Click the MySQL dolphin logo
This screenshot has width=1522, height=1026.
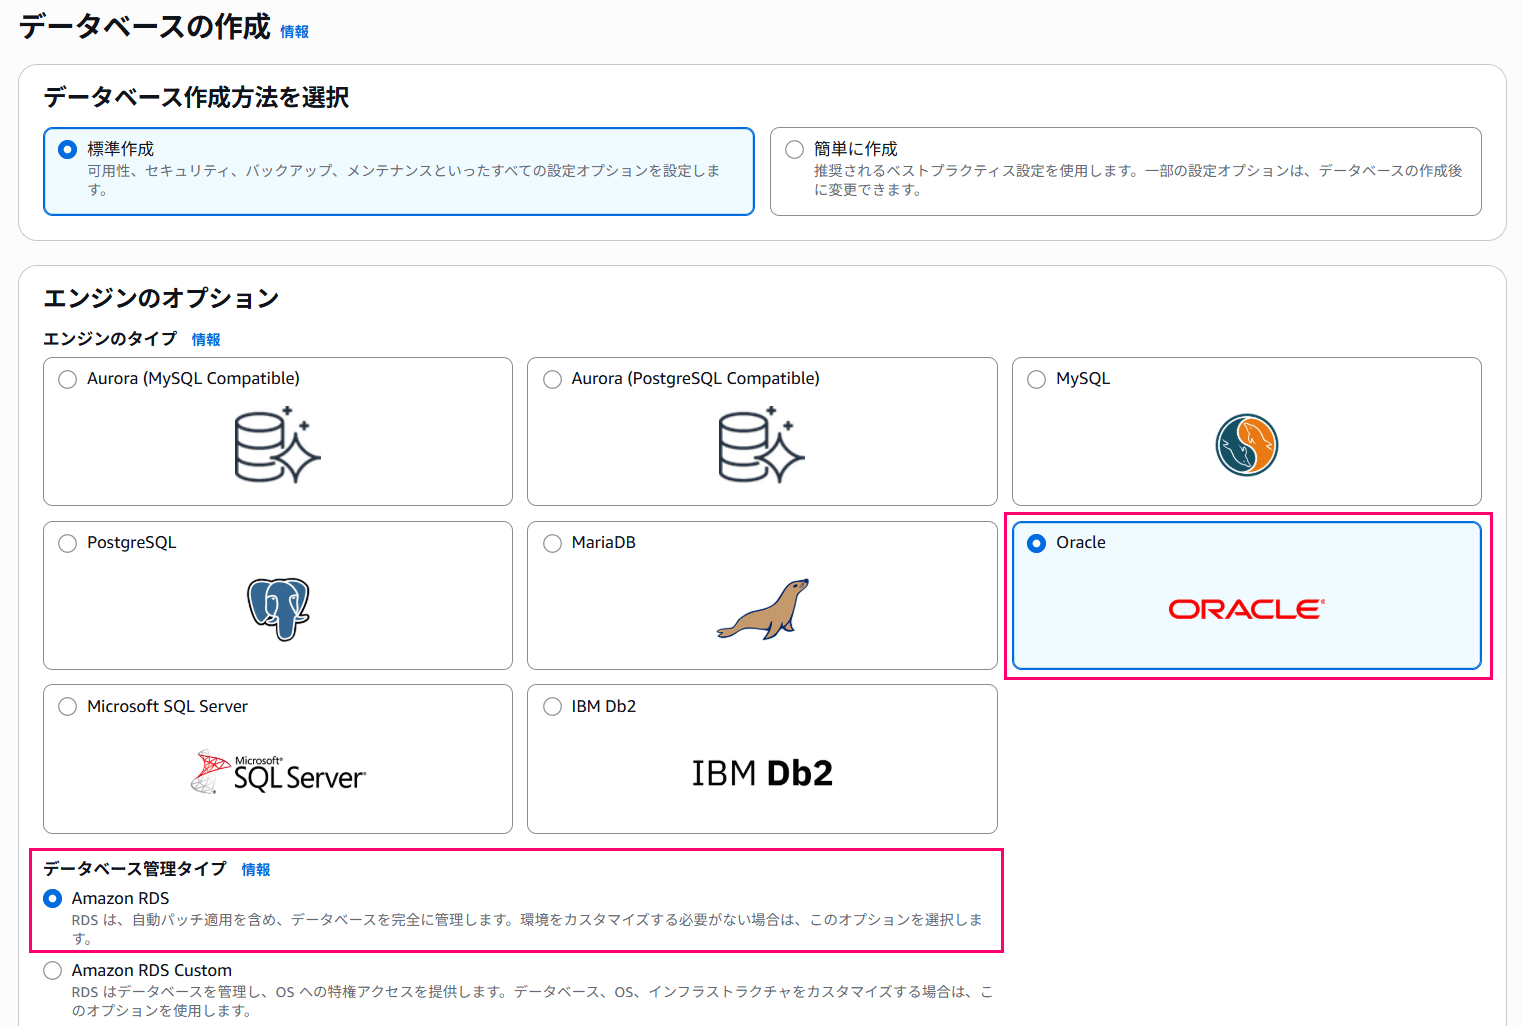(1247, 445)
